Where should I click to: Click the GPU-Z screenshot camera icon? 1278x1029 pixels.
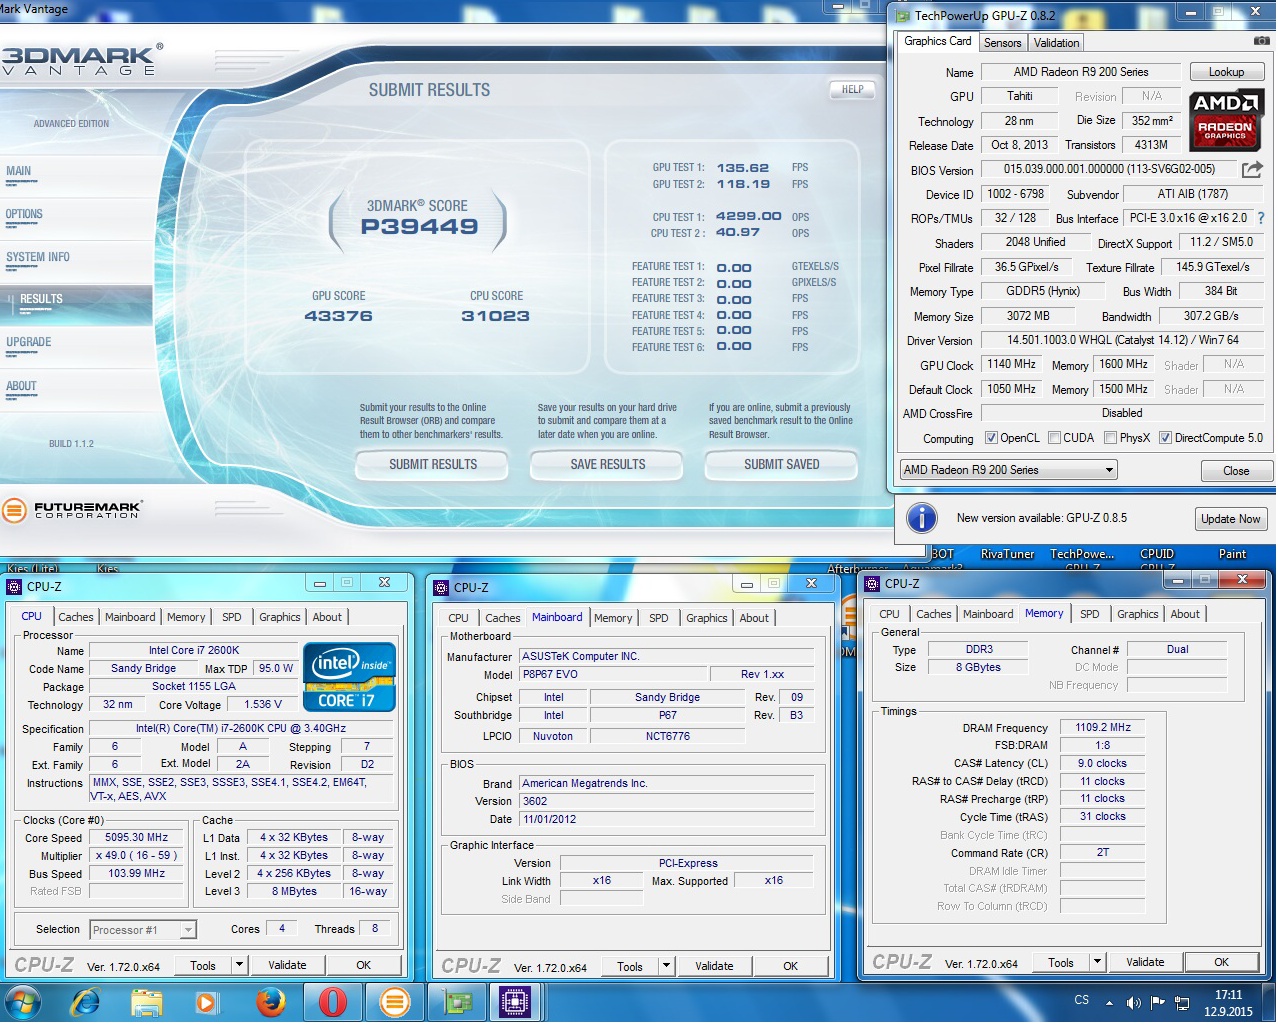click(1261, 41)
